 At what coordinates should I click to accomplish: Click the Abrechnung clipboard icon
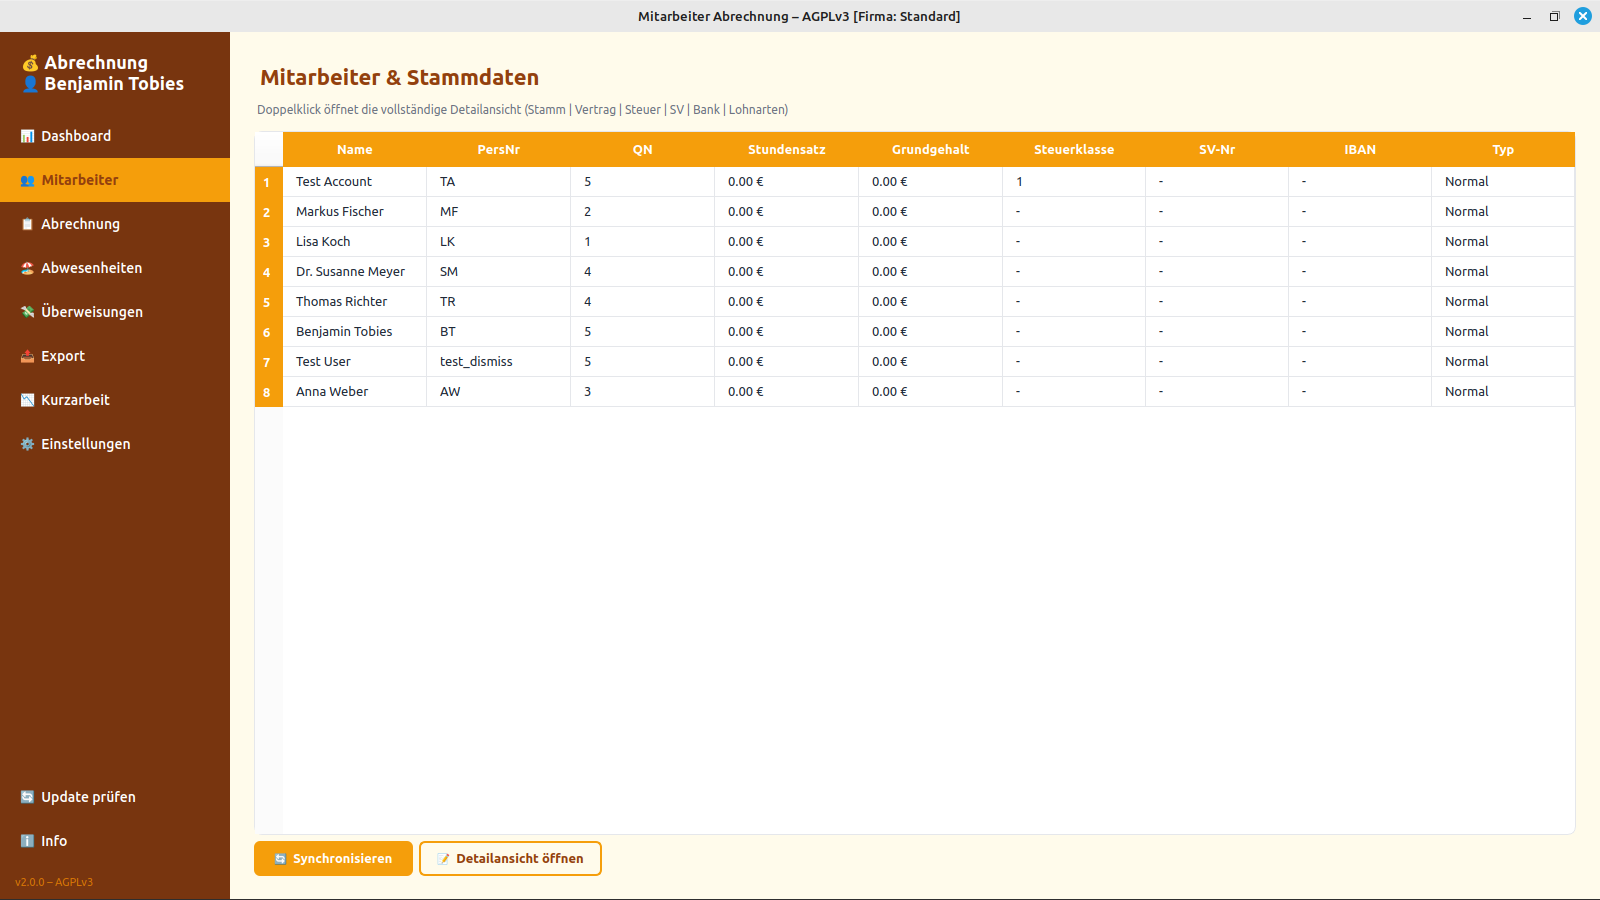(27, 224)
